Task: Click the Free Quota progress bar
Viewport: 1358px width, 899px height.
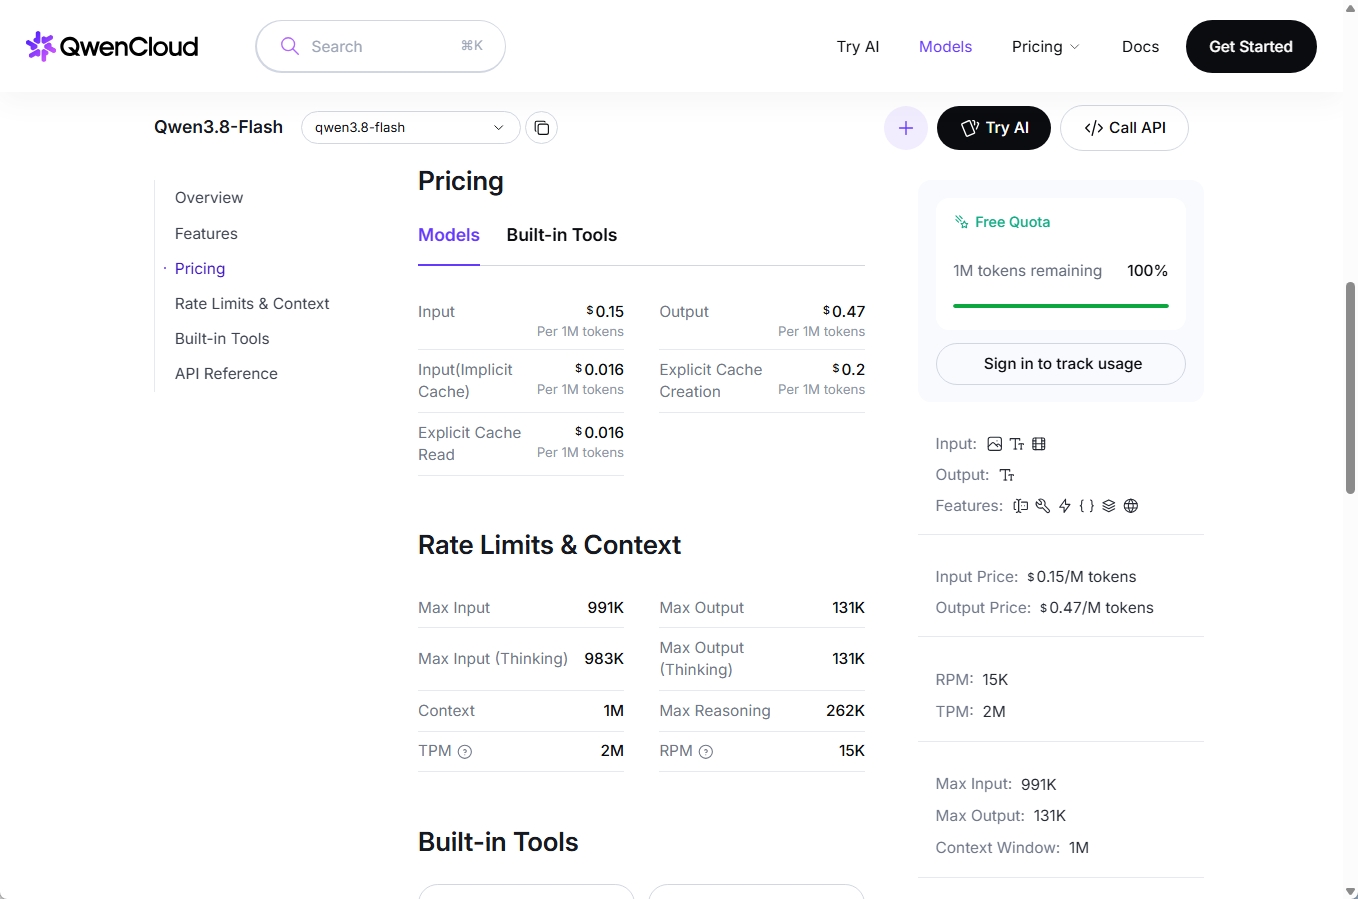Action: [x=1061, y=306]
